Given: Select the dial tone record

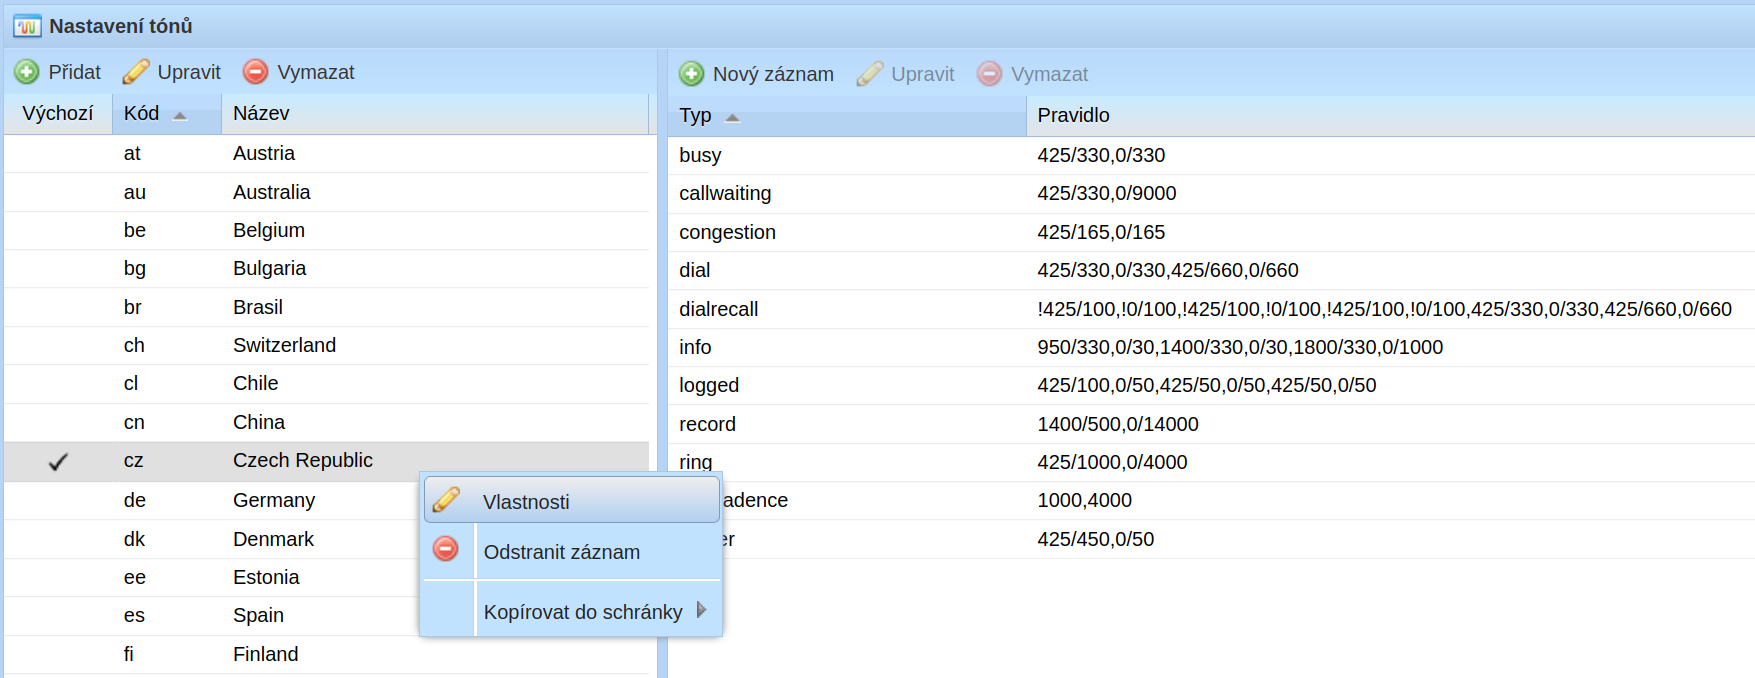Looking at the screenshot, I should [1211, 271].
